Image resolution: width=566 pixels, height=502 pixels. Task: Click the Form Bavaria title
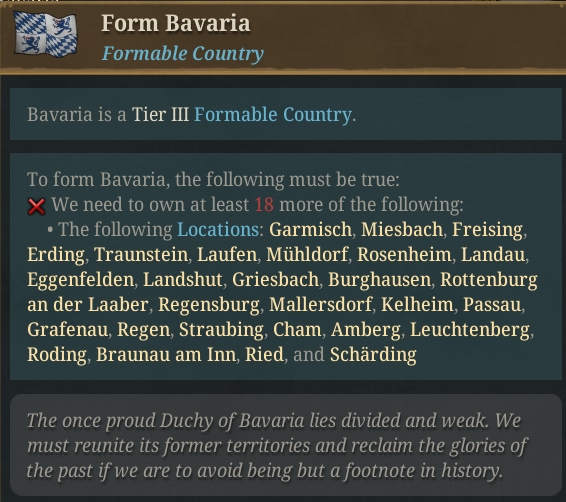(x=175, y=23)
